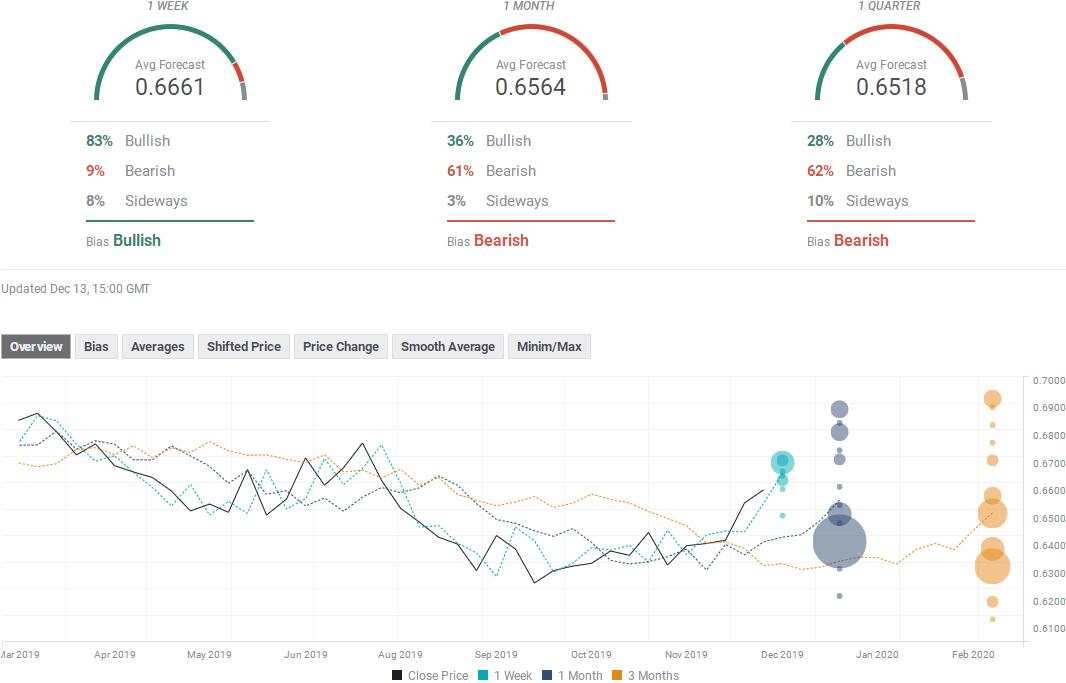Click the topmost orange 3 Months bubble
The width and height of the screenshot is (1066, 683).
pyautogui.click(x=993, y=399)
